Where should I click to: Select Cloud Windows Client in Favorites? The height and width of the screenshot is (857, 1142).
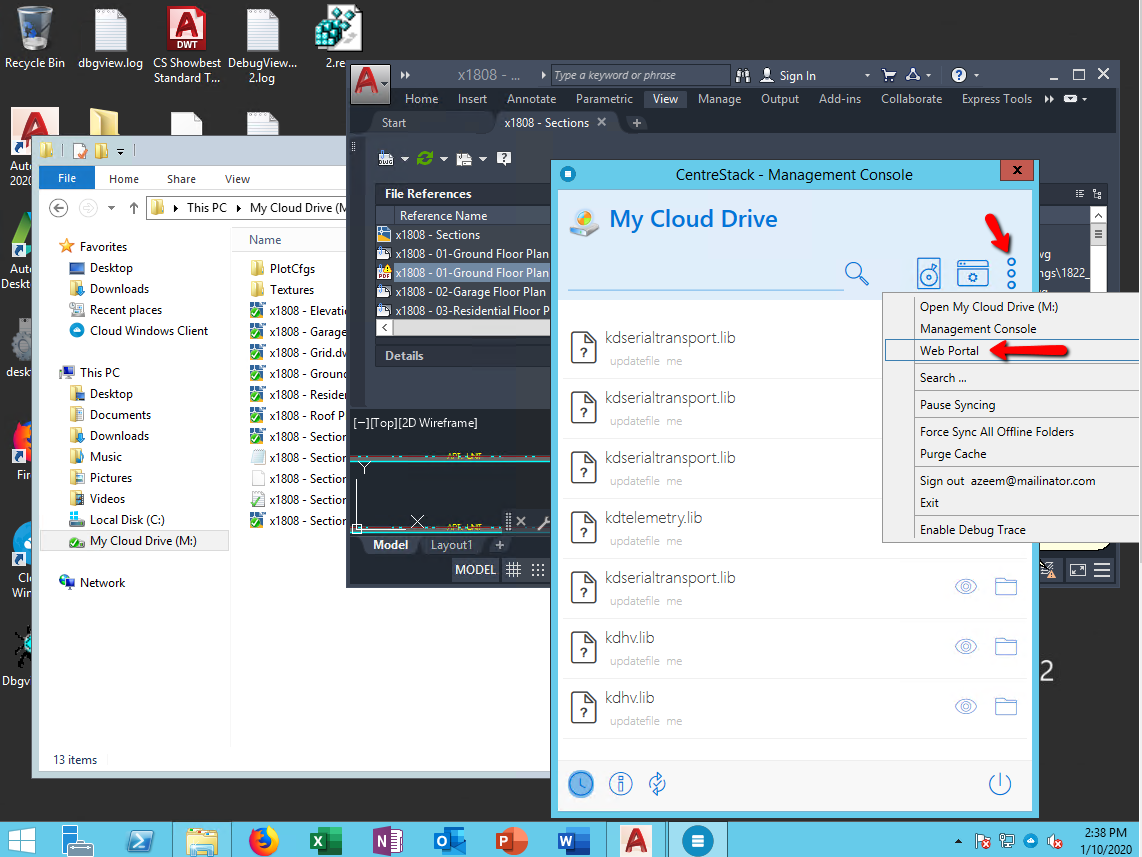pyautogui.click(x=149, y=331)
